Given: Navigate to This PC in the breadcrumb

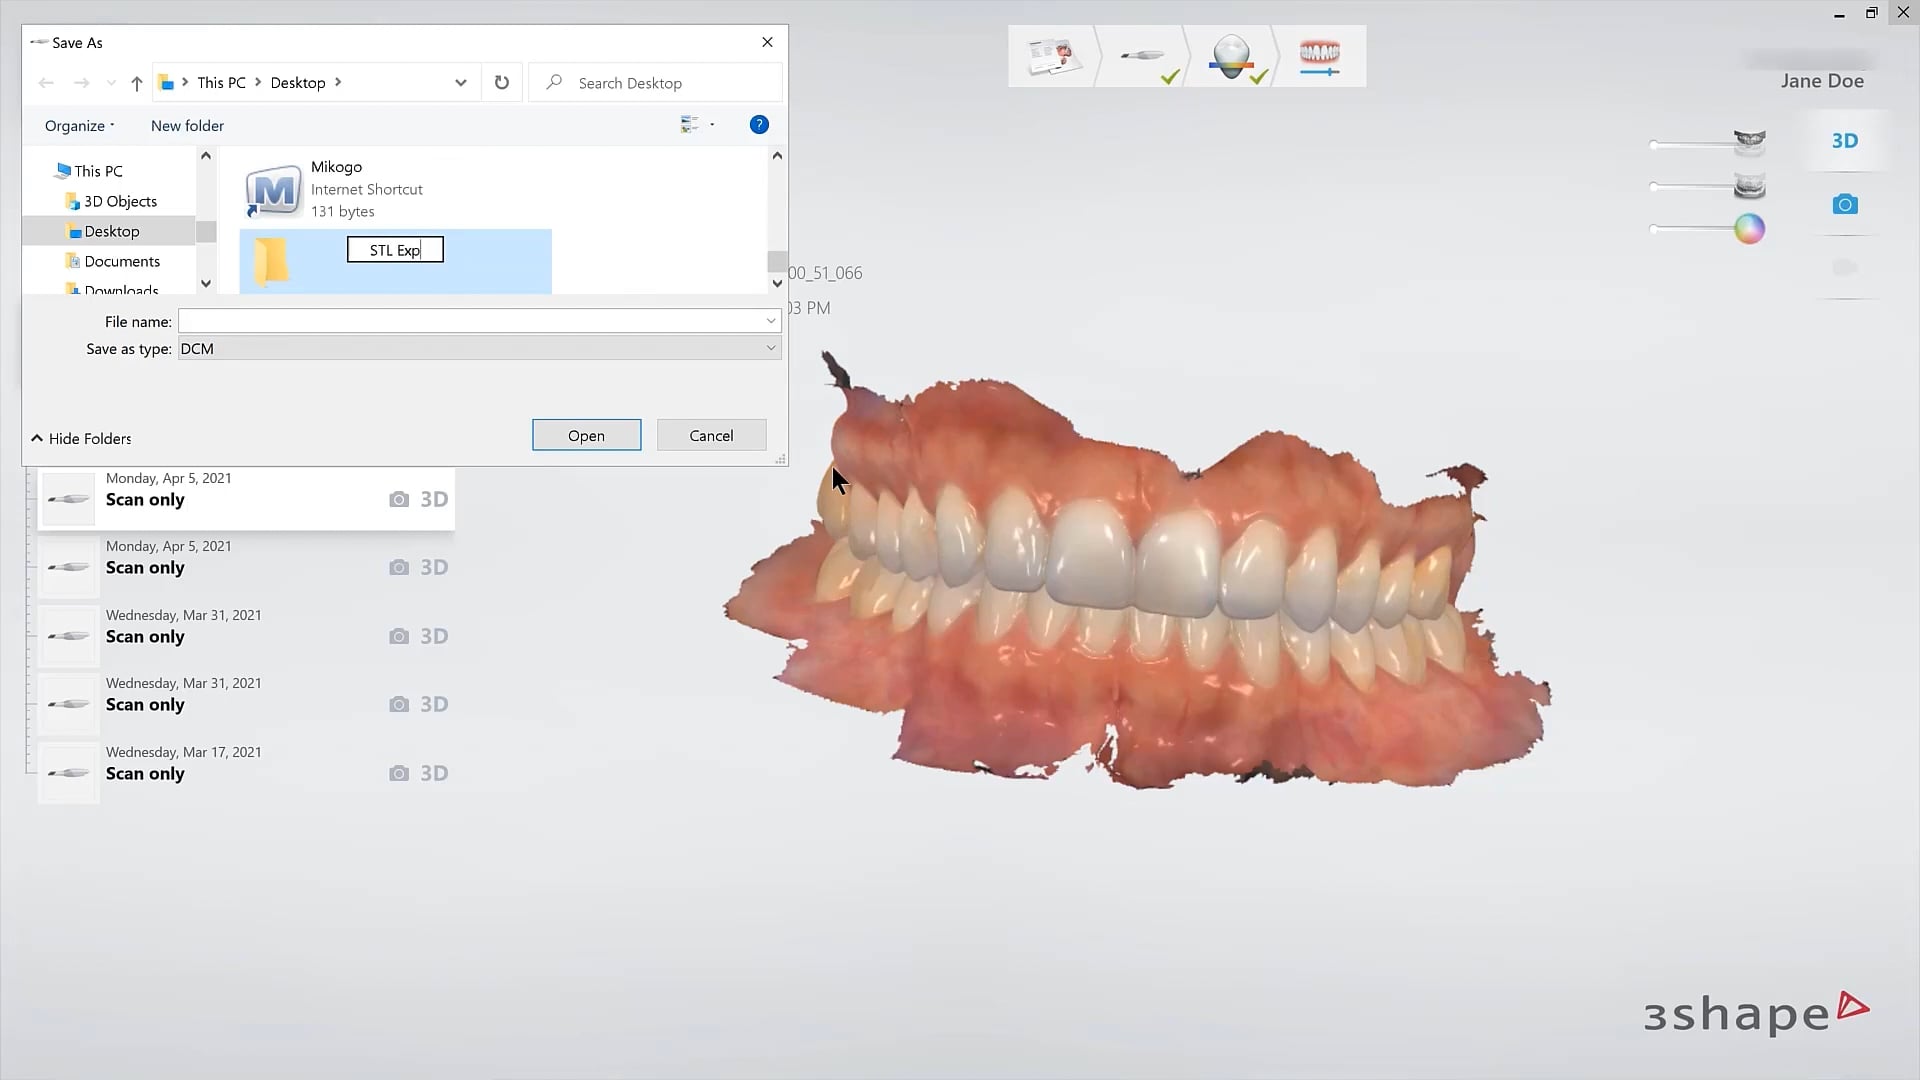Looking at the screenshot, I should click(224, 82).
